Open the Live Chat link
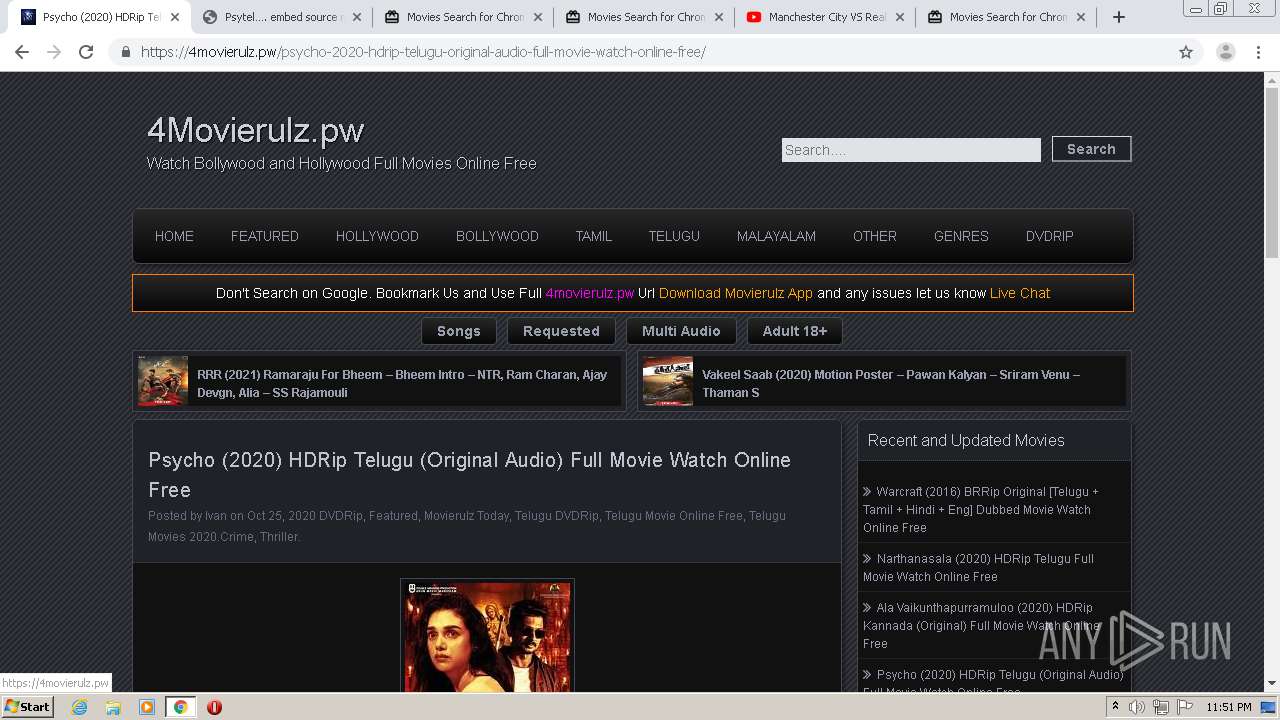This screenshot has height=720, width=1280. point(1020,293)
